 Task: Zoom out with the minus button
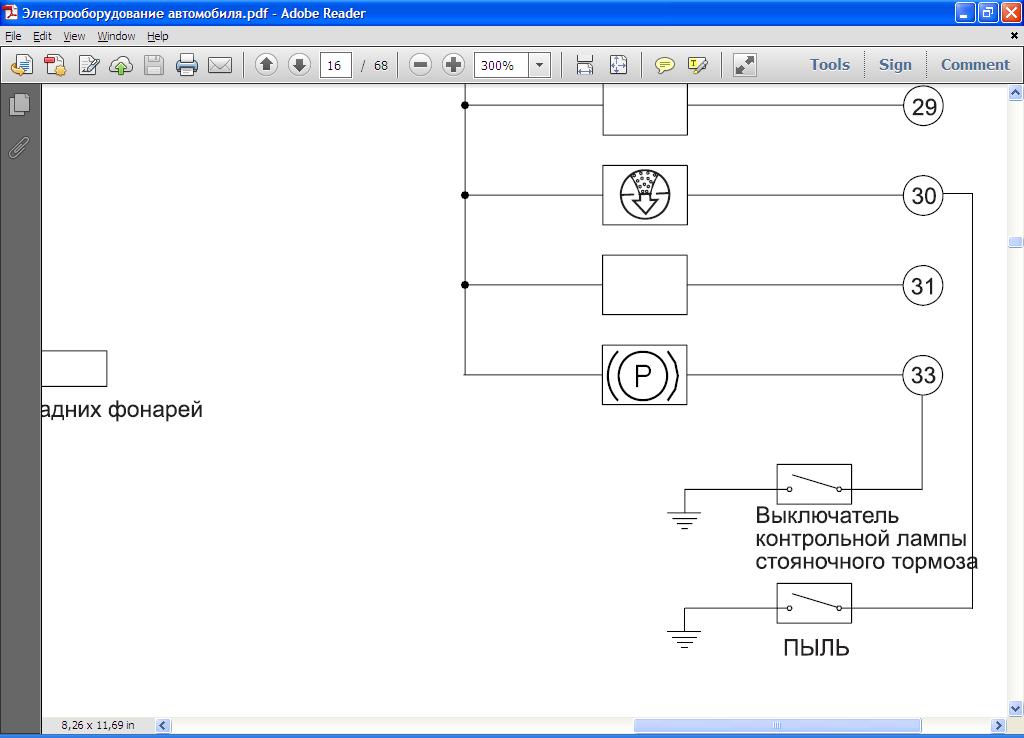click(421, 65)
